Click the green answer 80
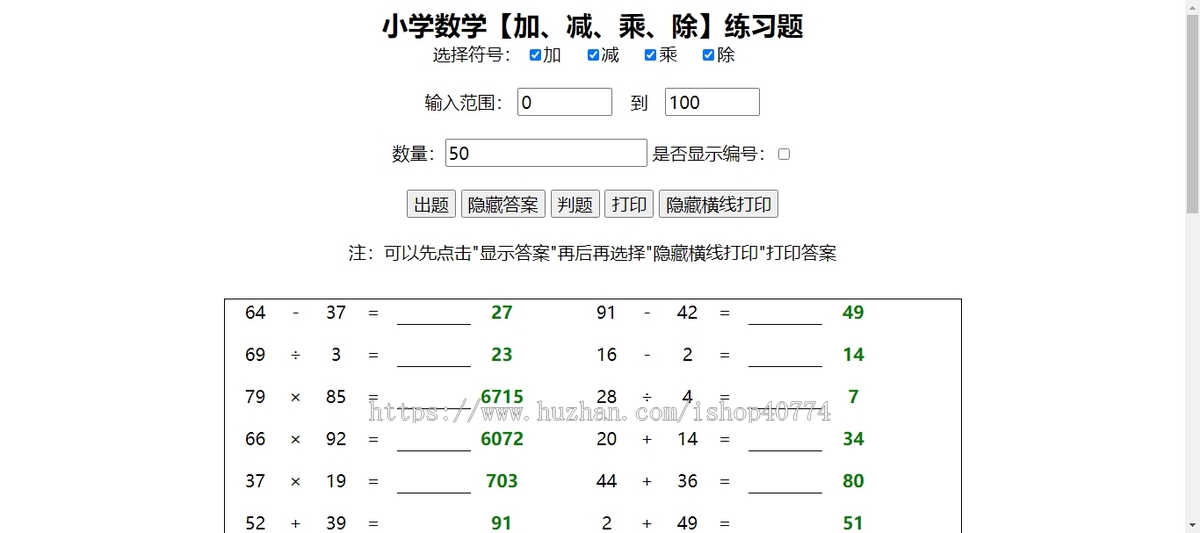This screenshot has width=1200, height=533. [x=853, y=480]
